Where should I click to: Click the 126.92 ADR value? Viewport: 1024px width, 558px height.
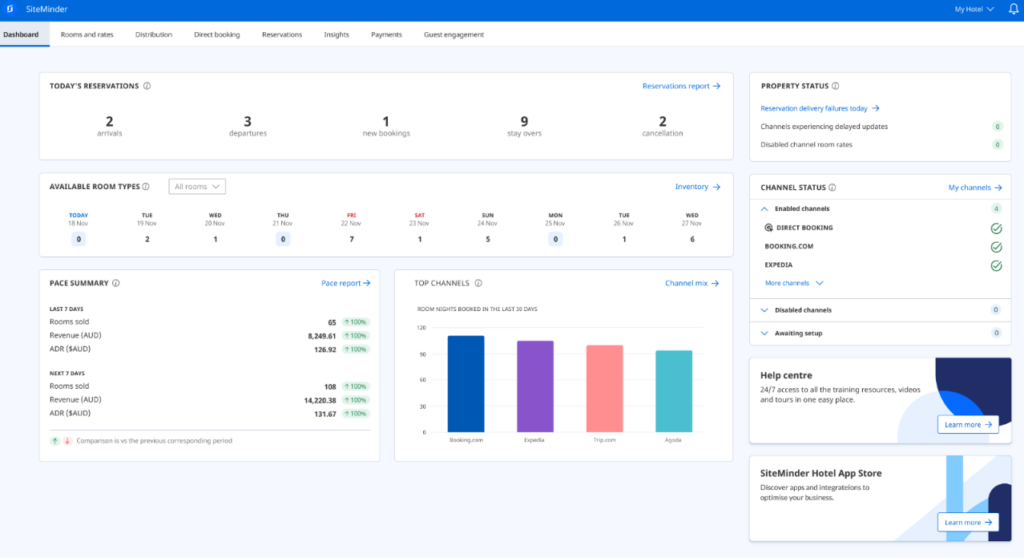point(325,350)
